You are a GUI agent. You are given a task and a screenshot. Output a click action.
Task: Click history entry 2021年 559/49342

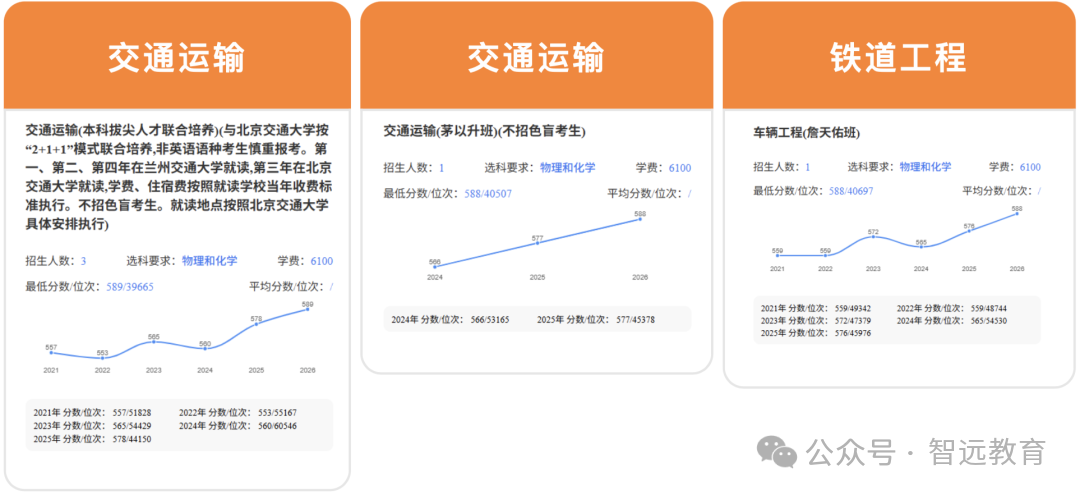coord(816,308)
